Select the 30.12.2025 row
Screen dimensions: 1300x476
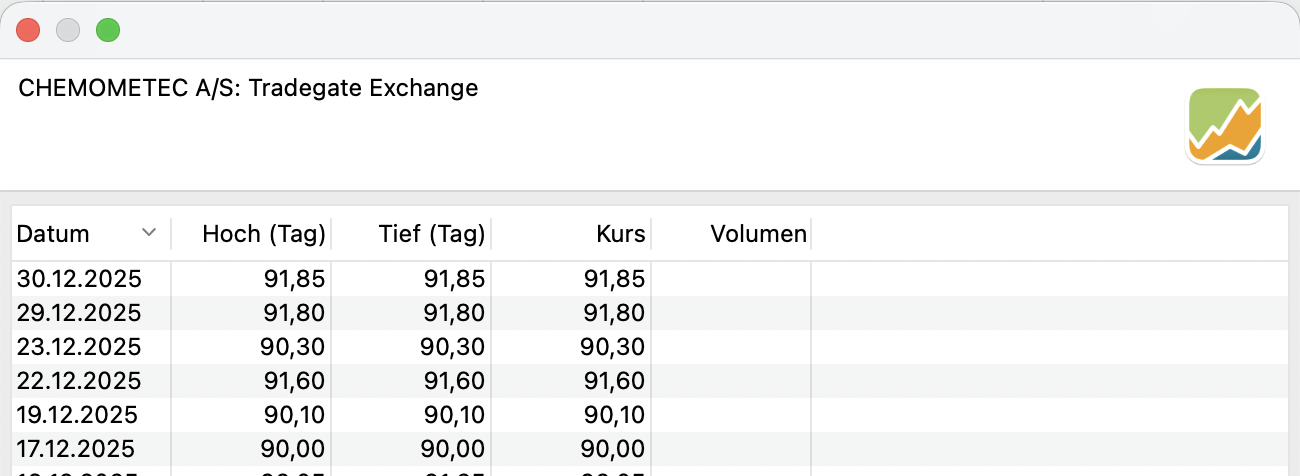80,279
